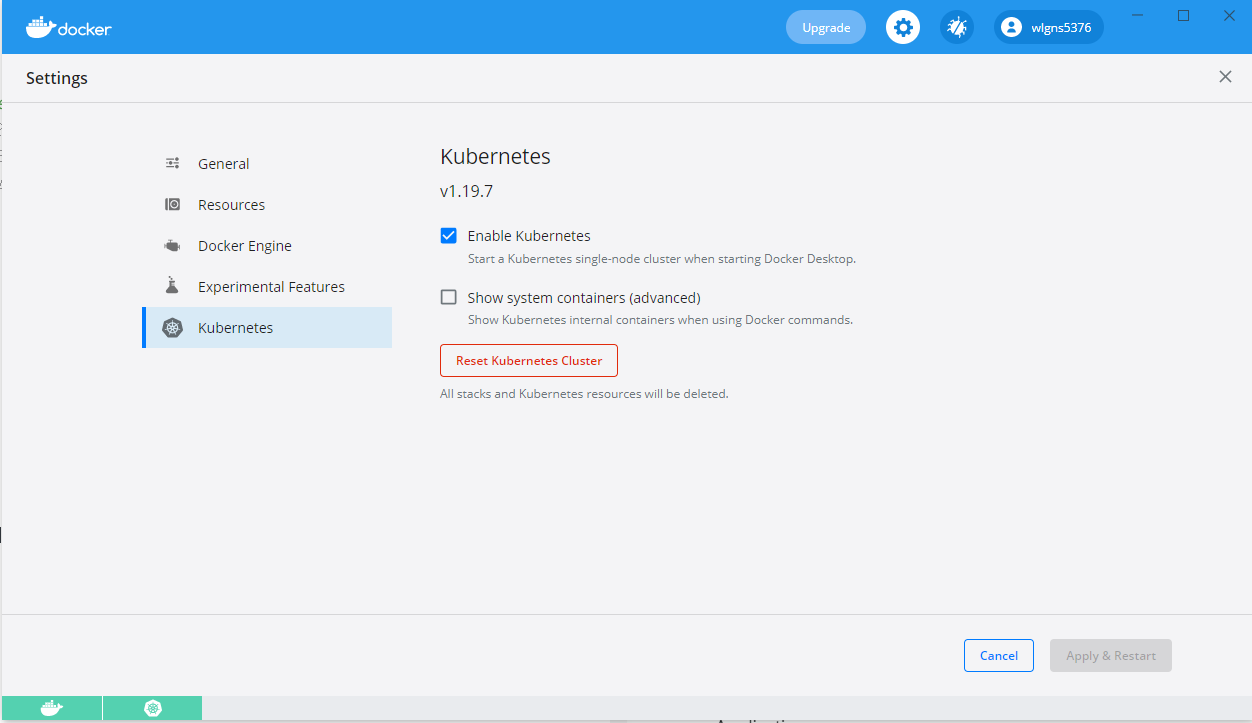Image resolution: width=1252 pixels, height=723 pixels.
Task: Click the Kubernetes status icon in footer
Action: coord(153,708)
